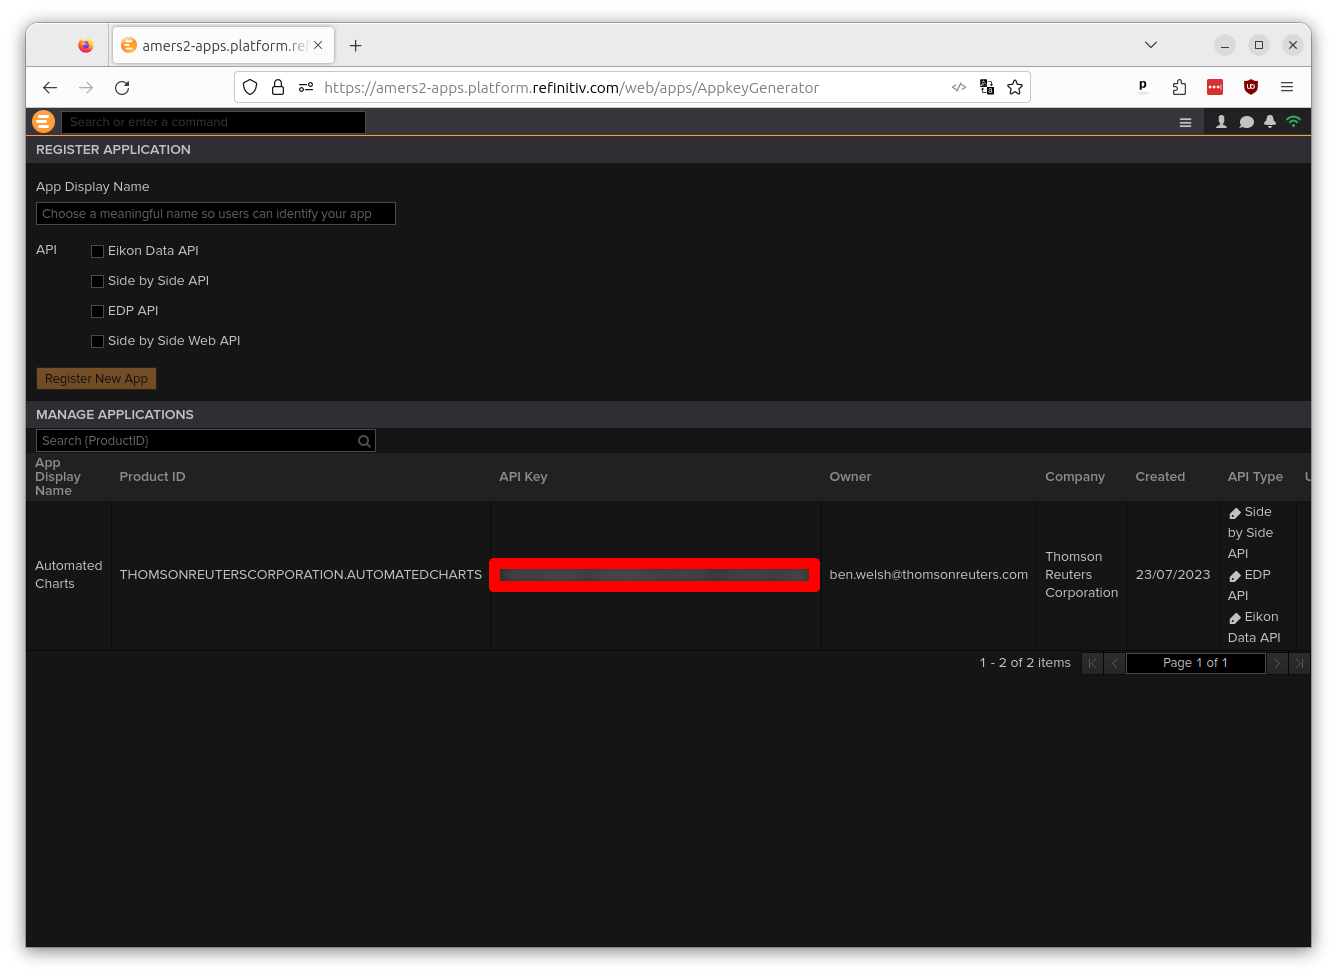1337x976 pixels.
Task: Open the Firefox application menu
Action: (x=1287, y=87)
